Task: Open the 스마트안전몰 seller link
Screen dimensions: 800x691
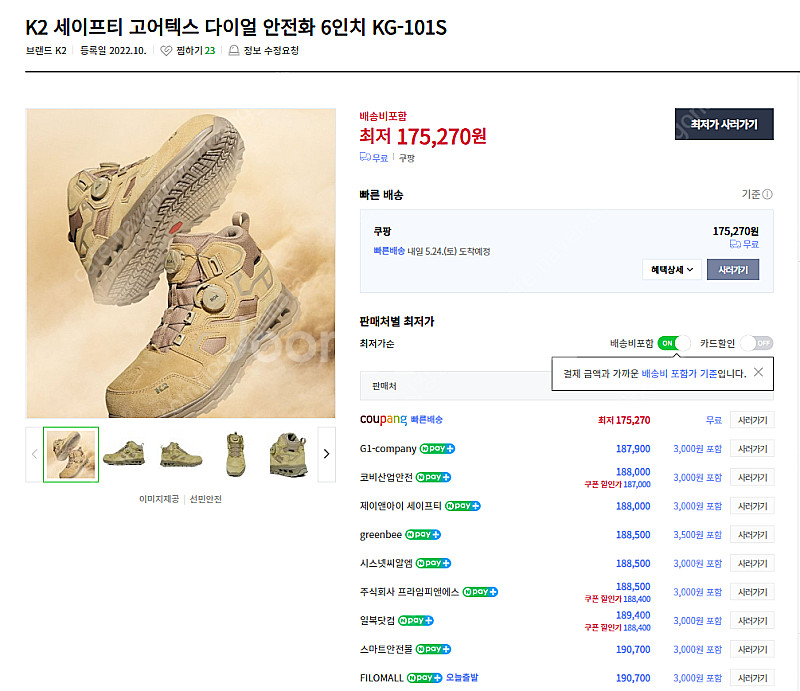Action: click(386, 649)
